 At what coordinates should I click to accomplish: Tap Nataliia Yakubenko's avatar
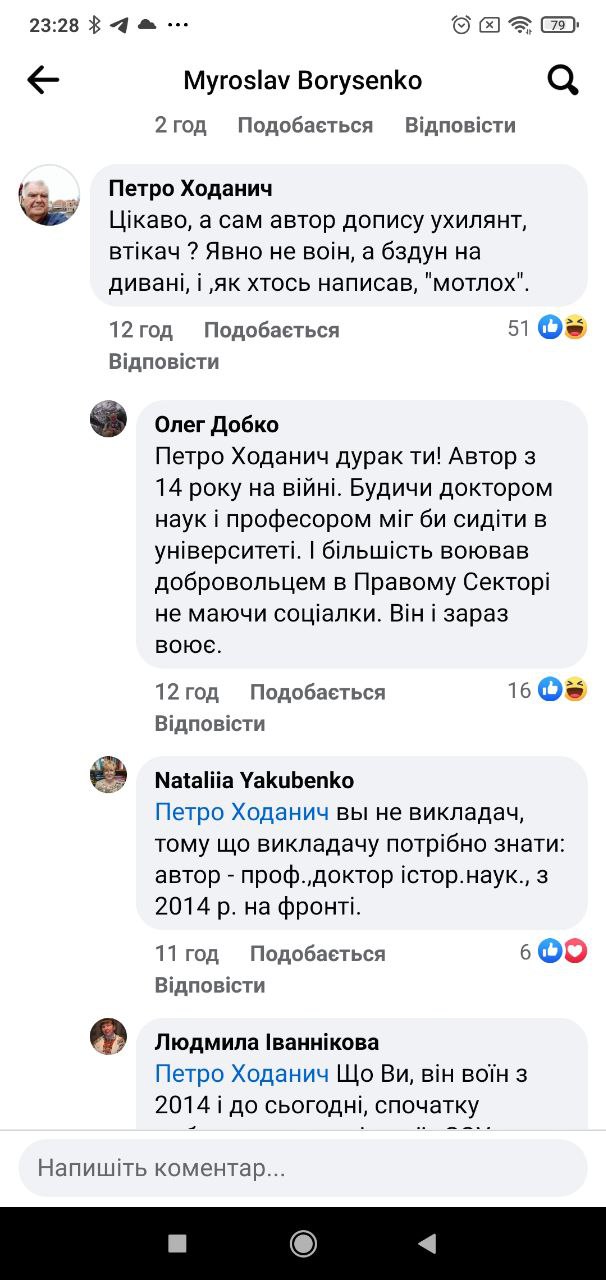[109, 775]
